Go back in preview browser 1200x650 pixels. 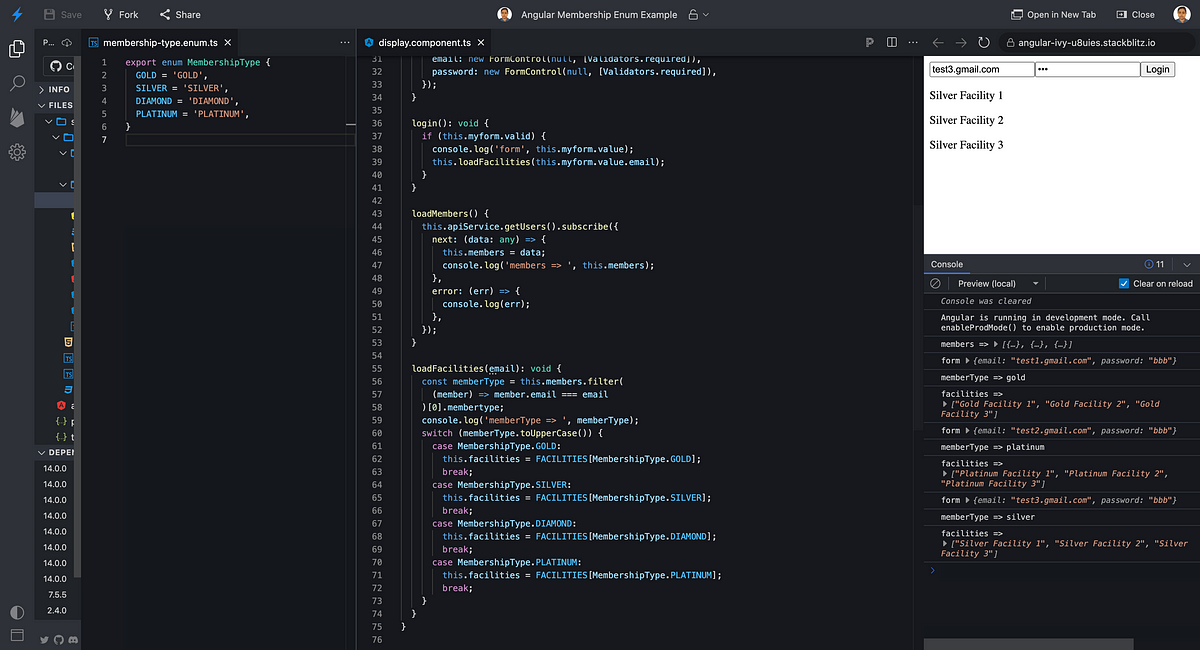938,43
